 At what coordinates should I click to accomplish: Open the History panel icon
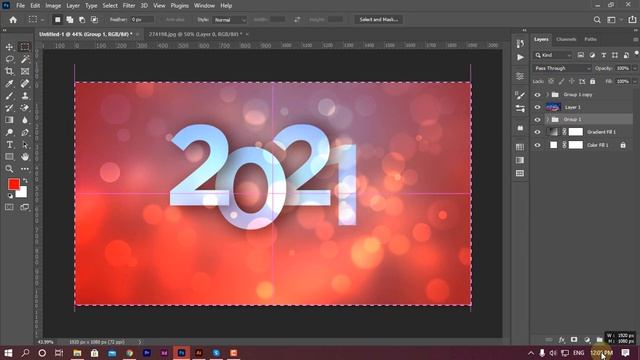tap(520, 44)
